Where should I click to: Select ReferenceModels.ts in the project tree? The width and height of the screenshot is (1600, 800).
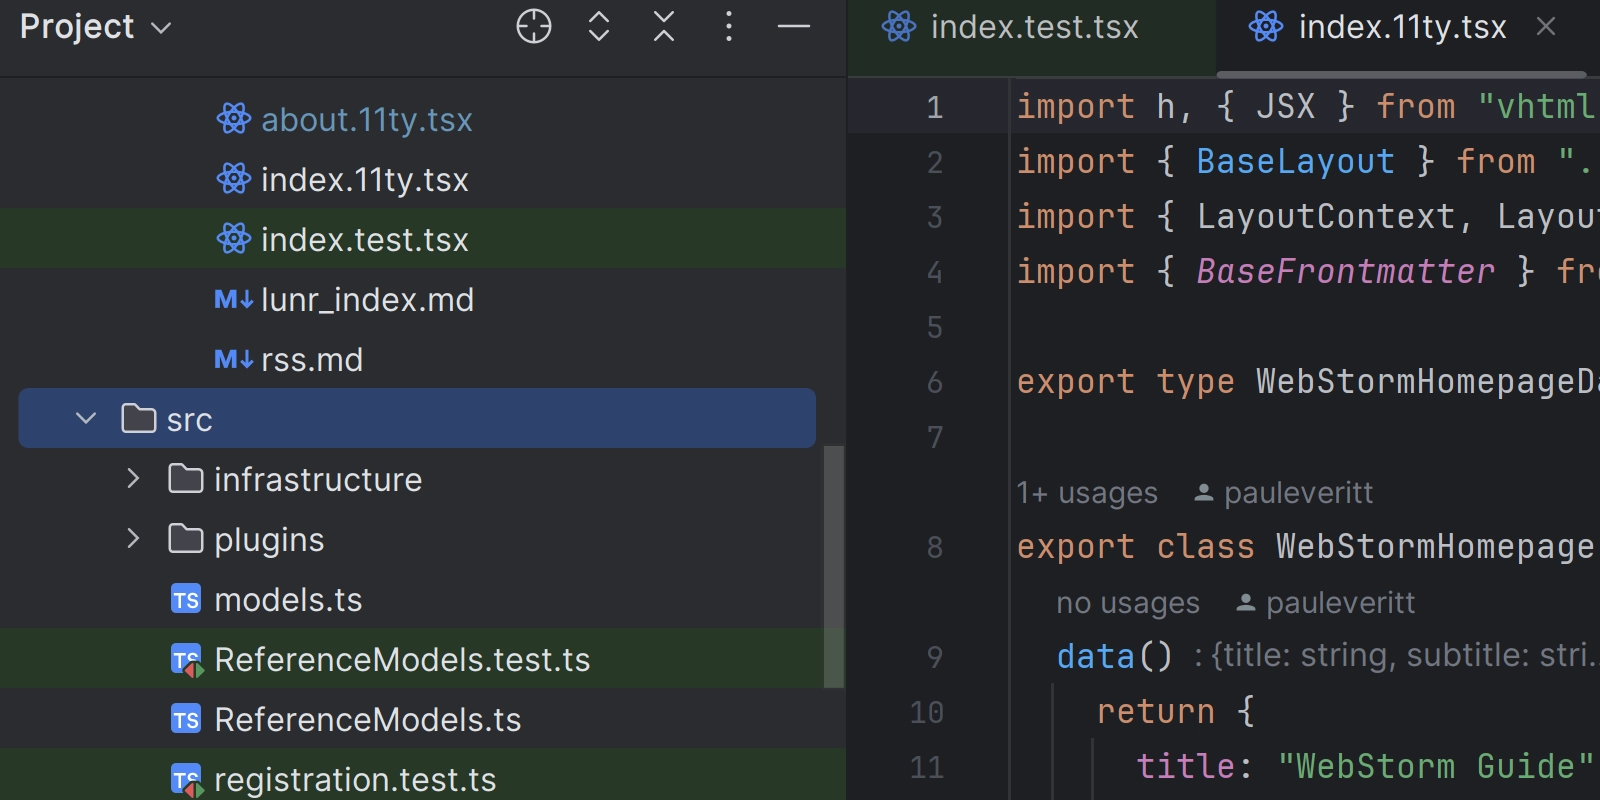click(368, 720)
